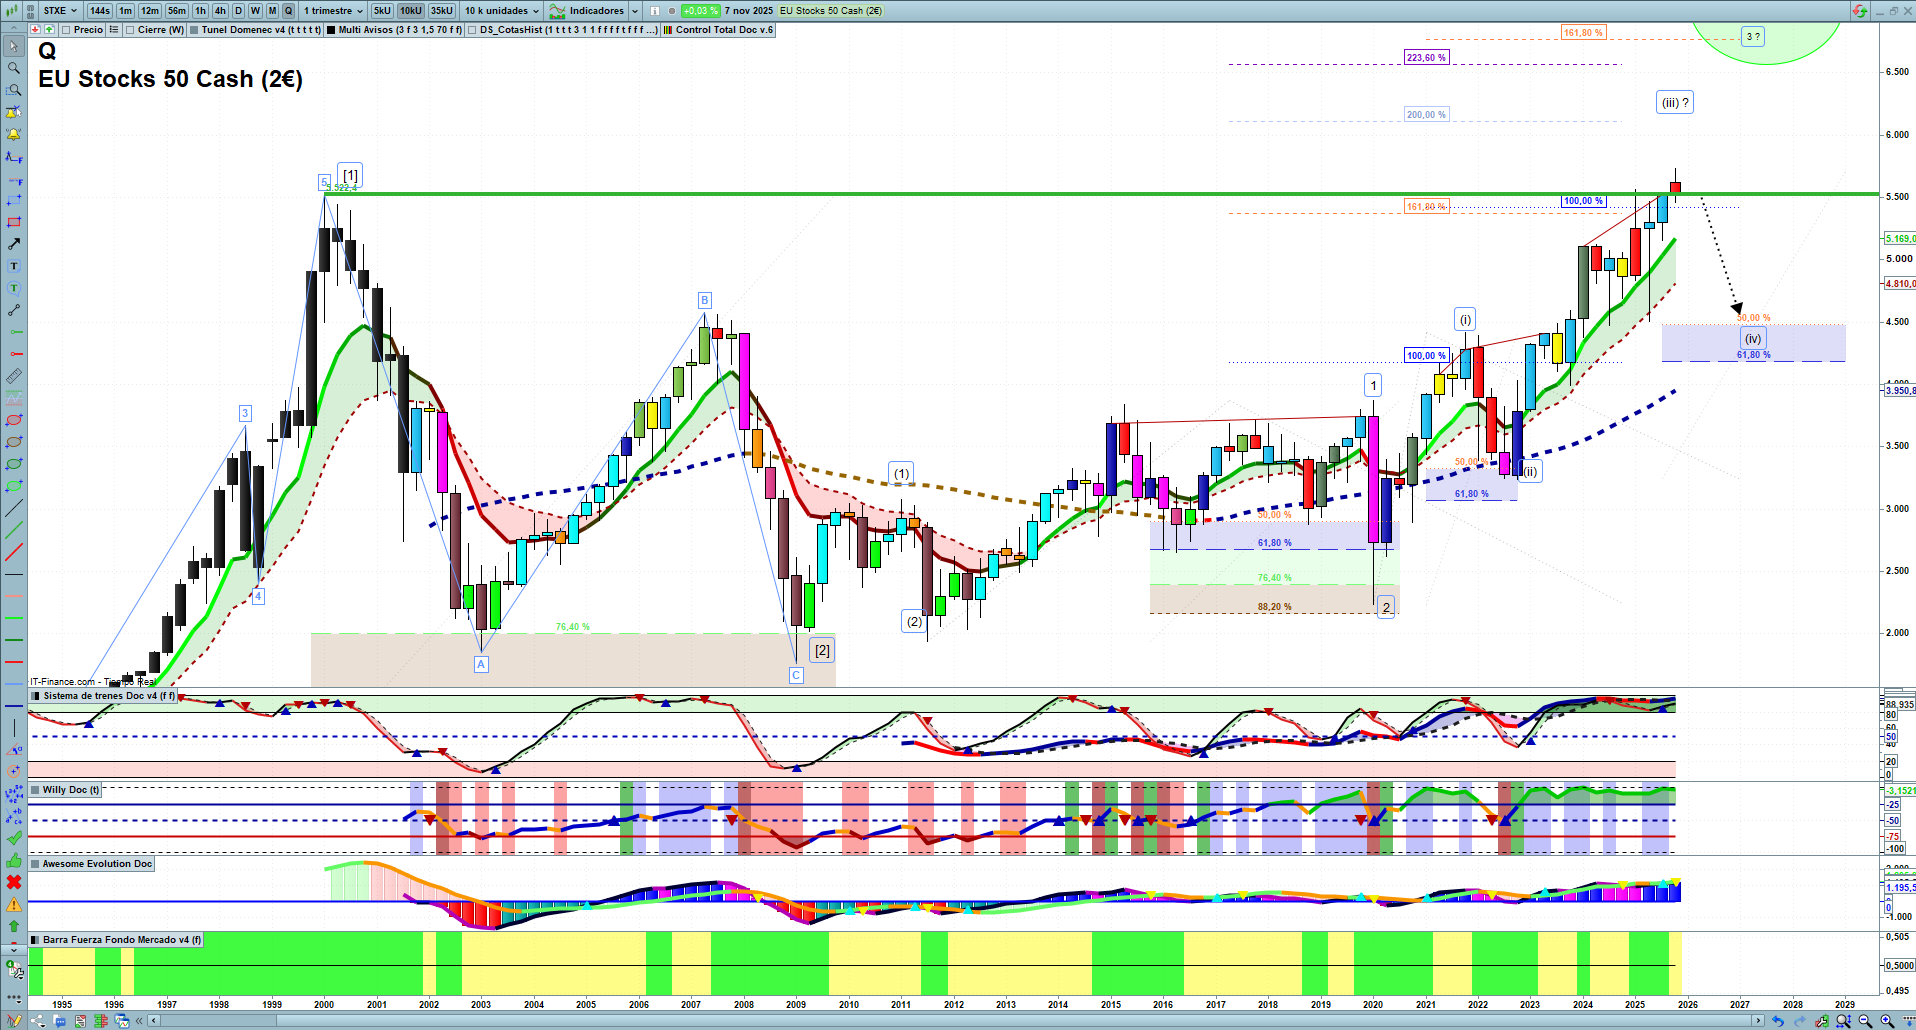Image resolution: width=1916 pixels, height=1030 pixels.
Task: Click the red X delete icon
Action: (x=13, y=882)
